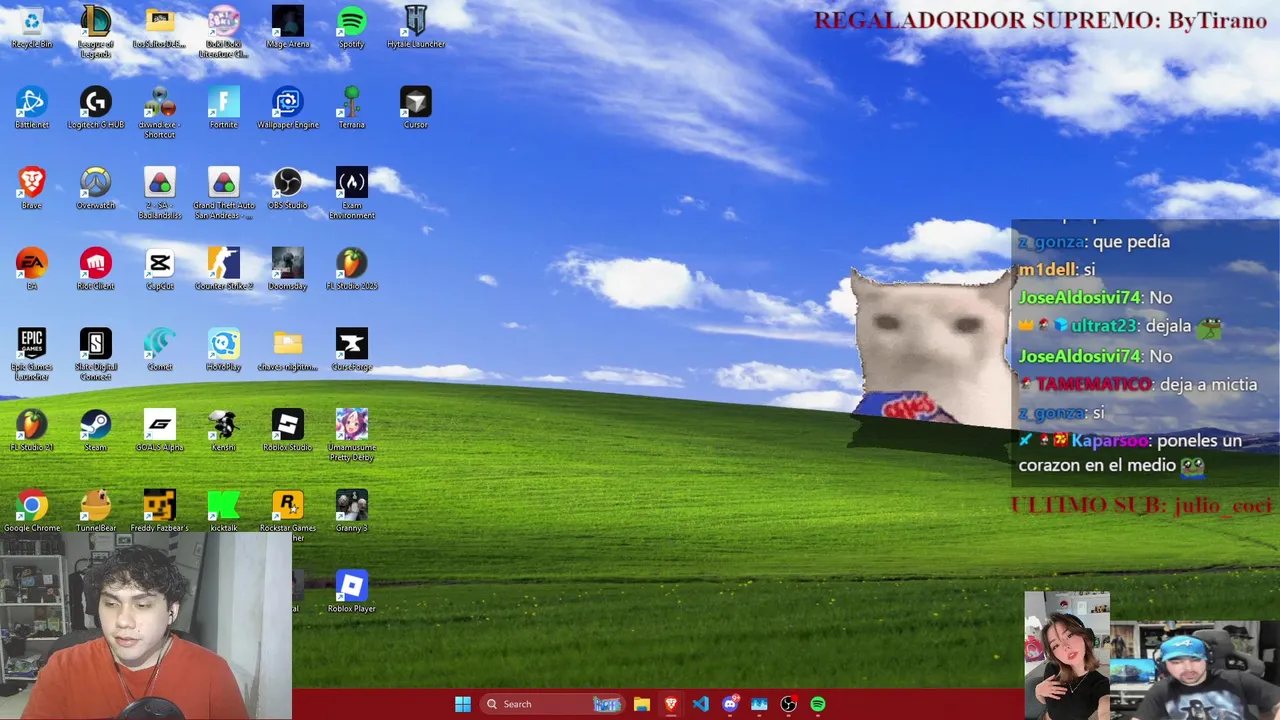
Task: Launch the Comet browser shortcut
Action: tap(160, 350)
